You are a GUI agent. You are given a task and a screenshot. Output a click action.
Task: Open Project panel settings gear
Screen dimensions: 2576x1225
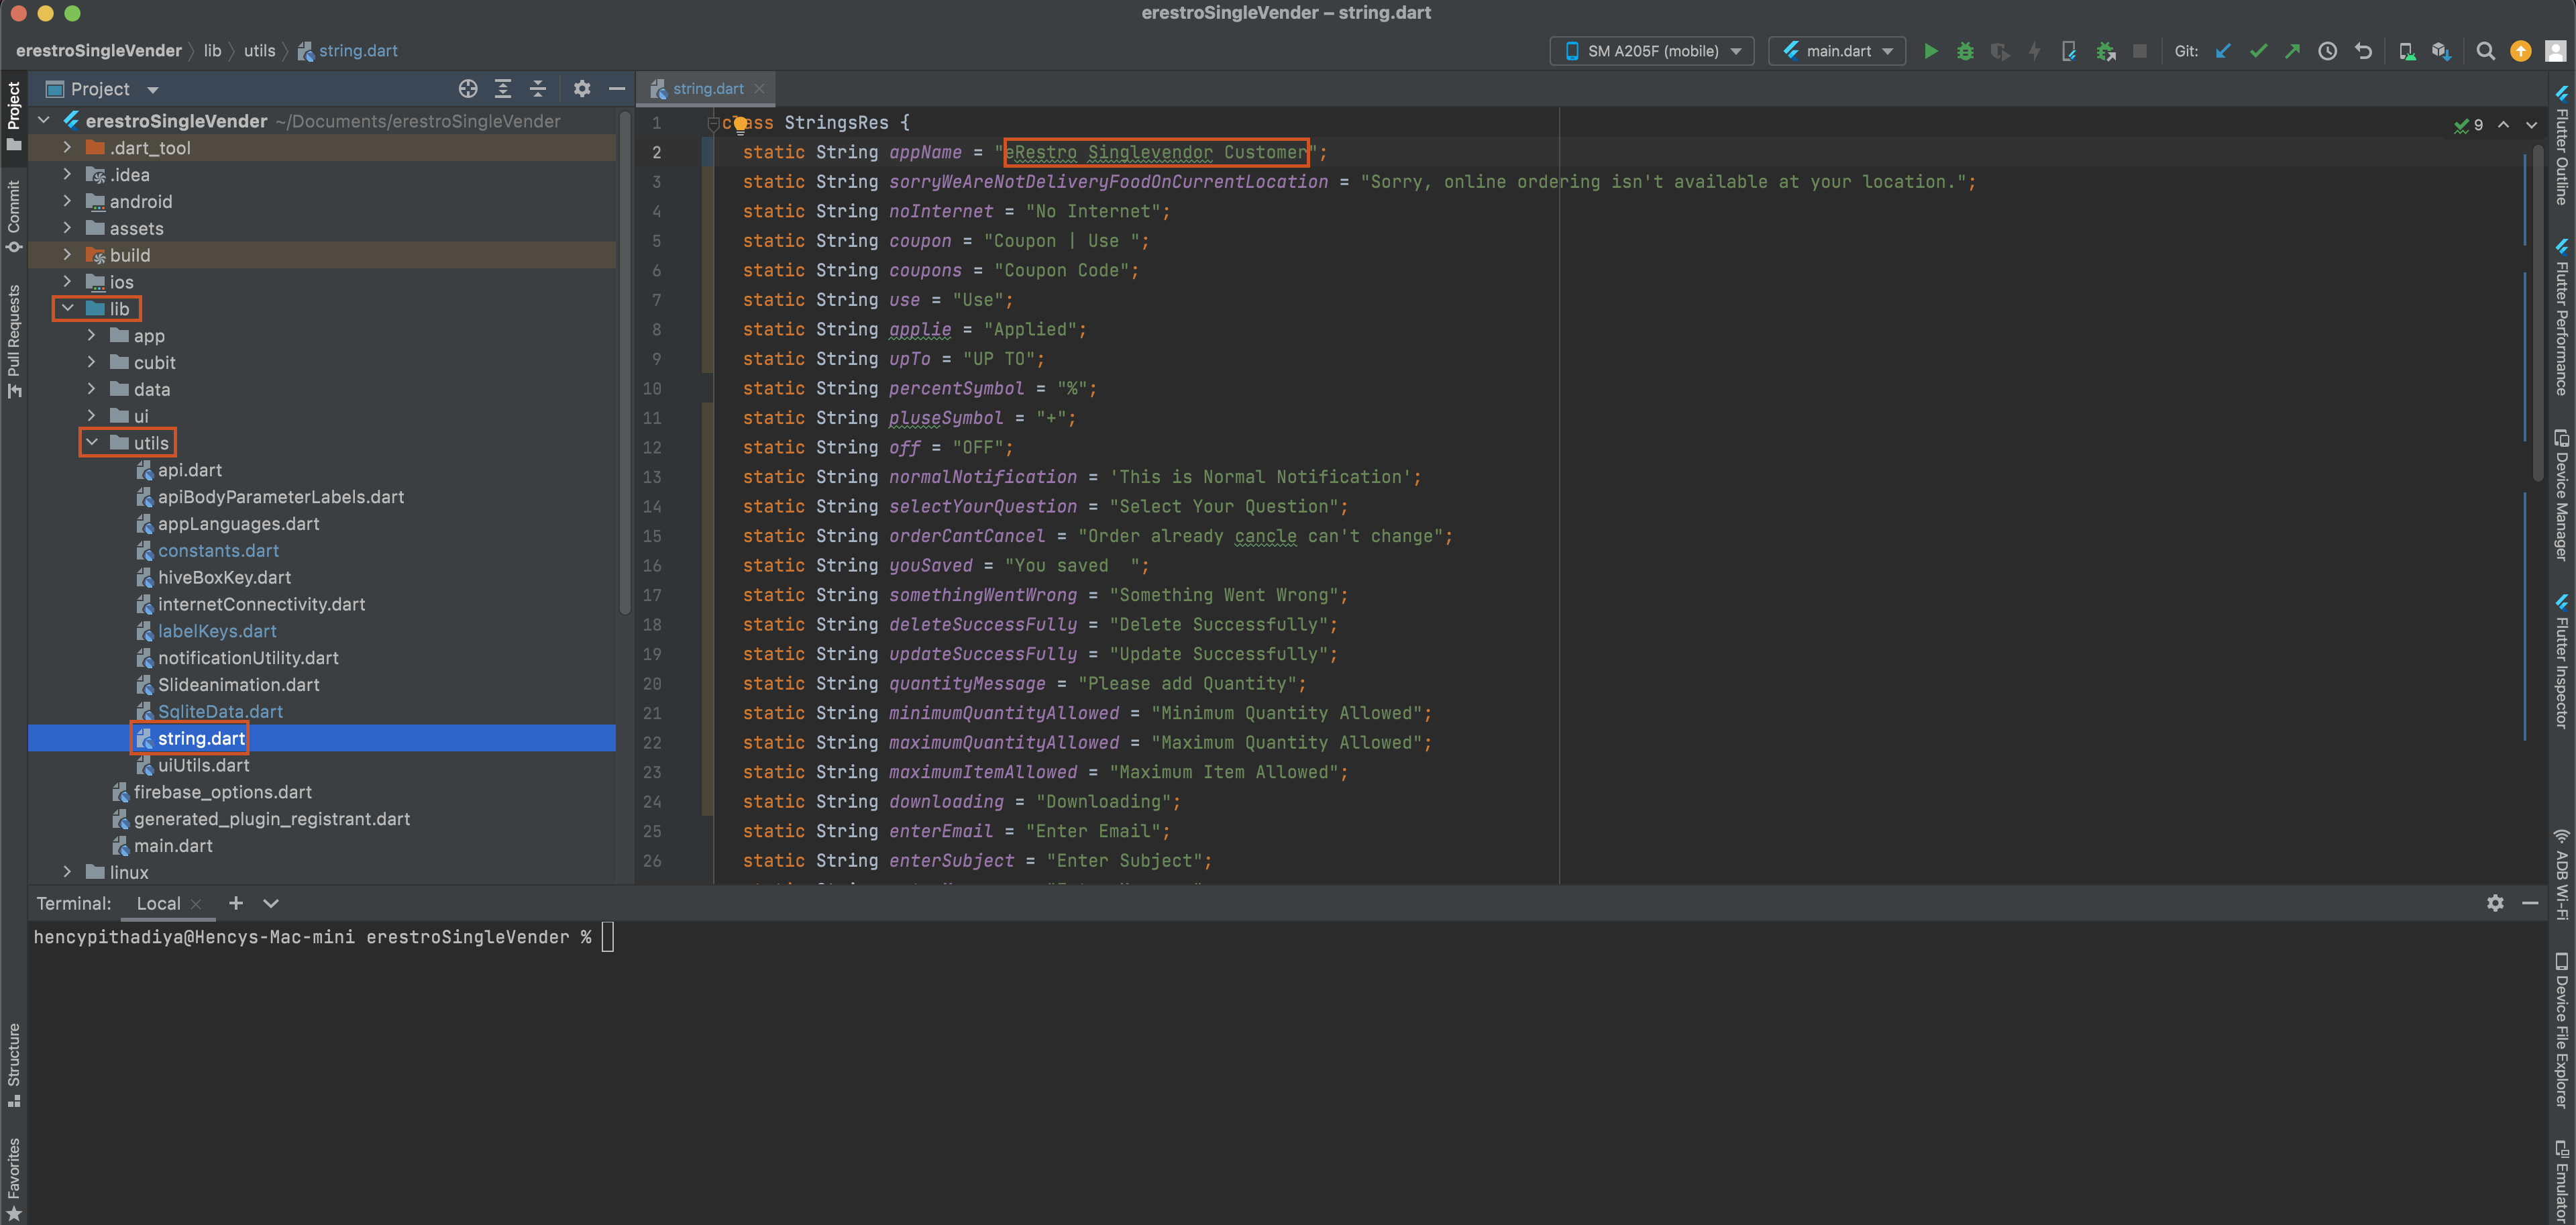pyautogui.click(x=582, y=89)
